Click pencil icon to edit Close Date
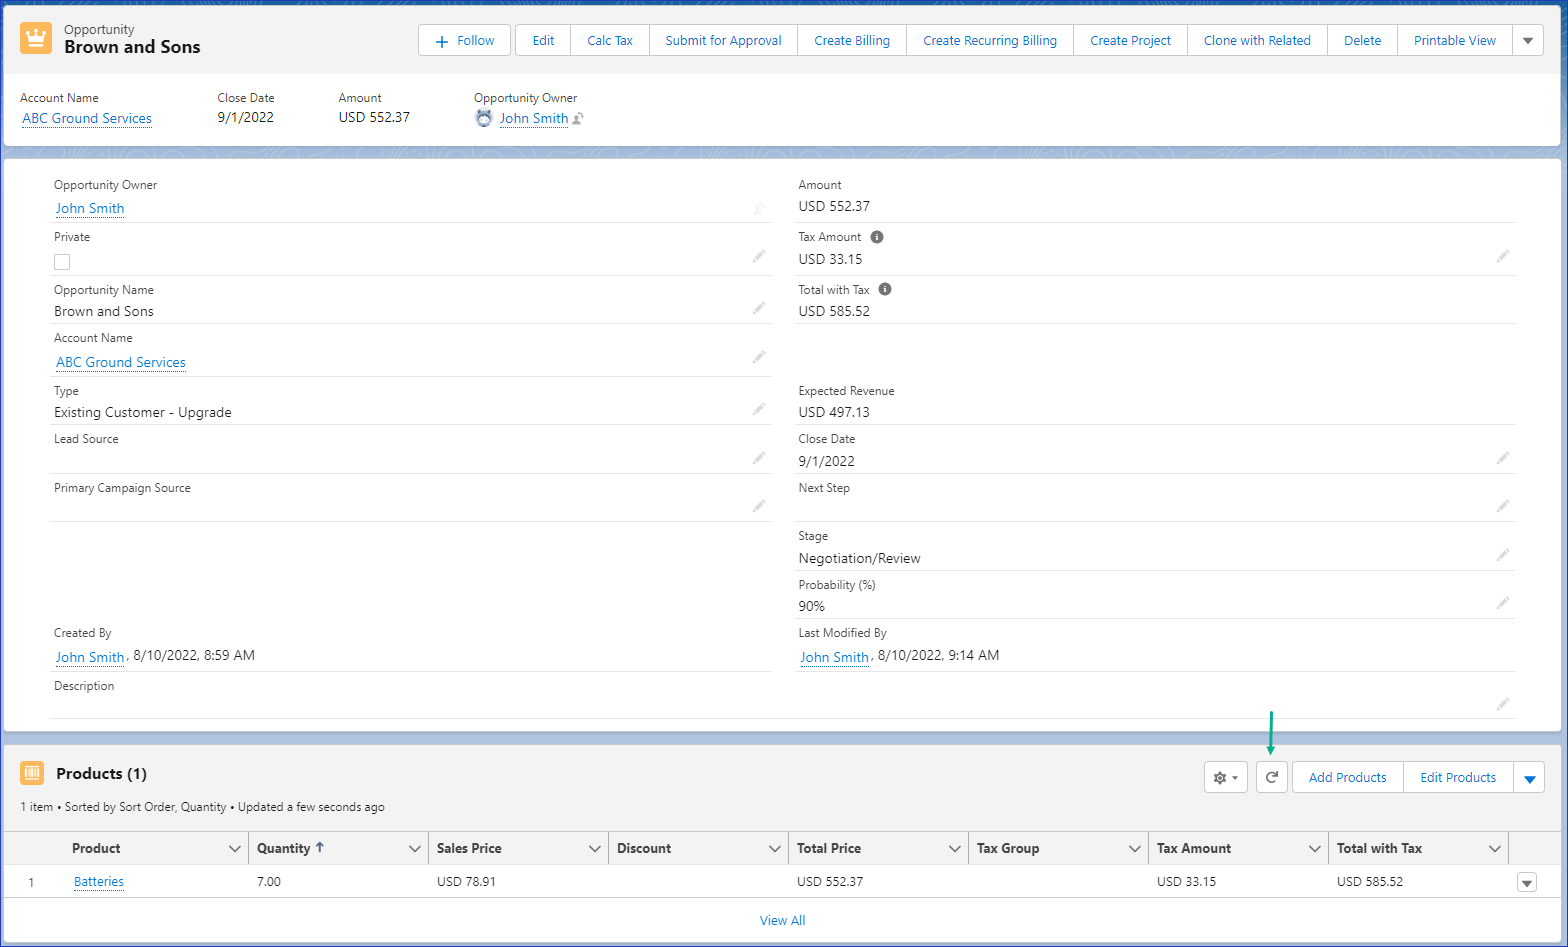The height and width of the screenshot is (947, 1568). click(x=1502, y=458)
